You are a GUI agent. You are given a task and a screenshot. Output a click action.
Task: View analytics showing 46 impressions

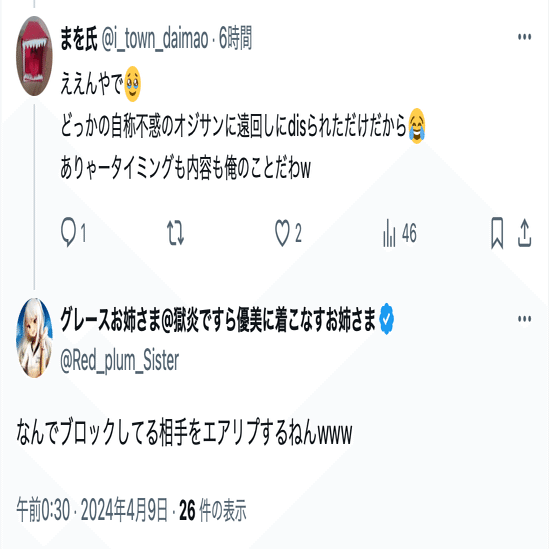point(400,232)
